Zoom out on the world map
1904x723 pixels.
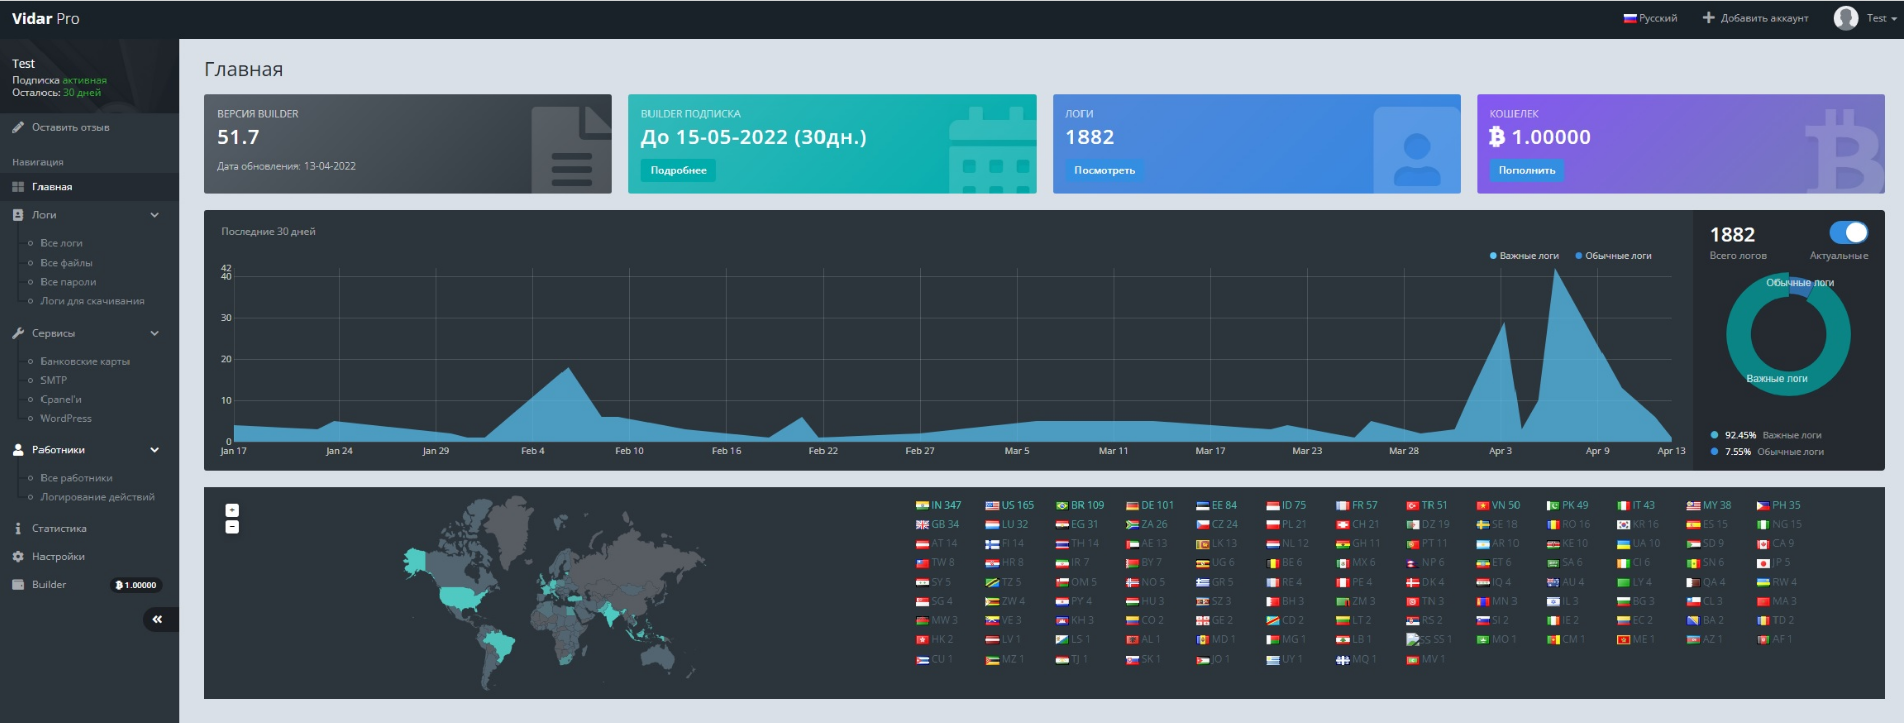pyautogui.click(x=232, y=527)
